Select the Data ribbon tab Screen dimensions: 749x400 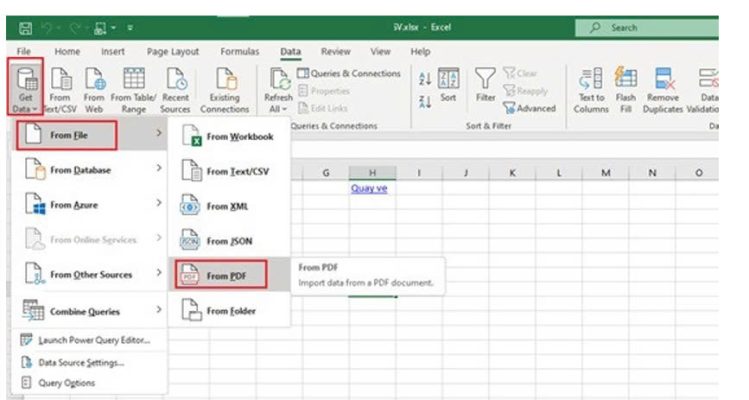tap(290, 52)
